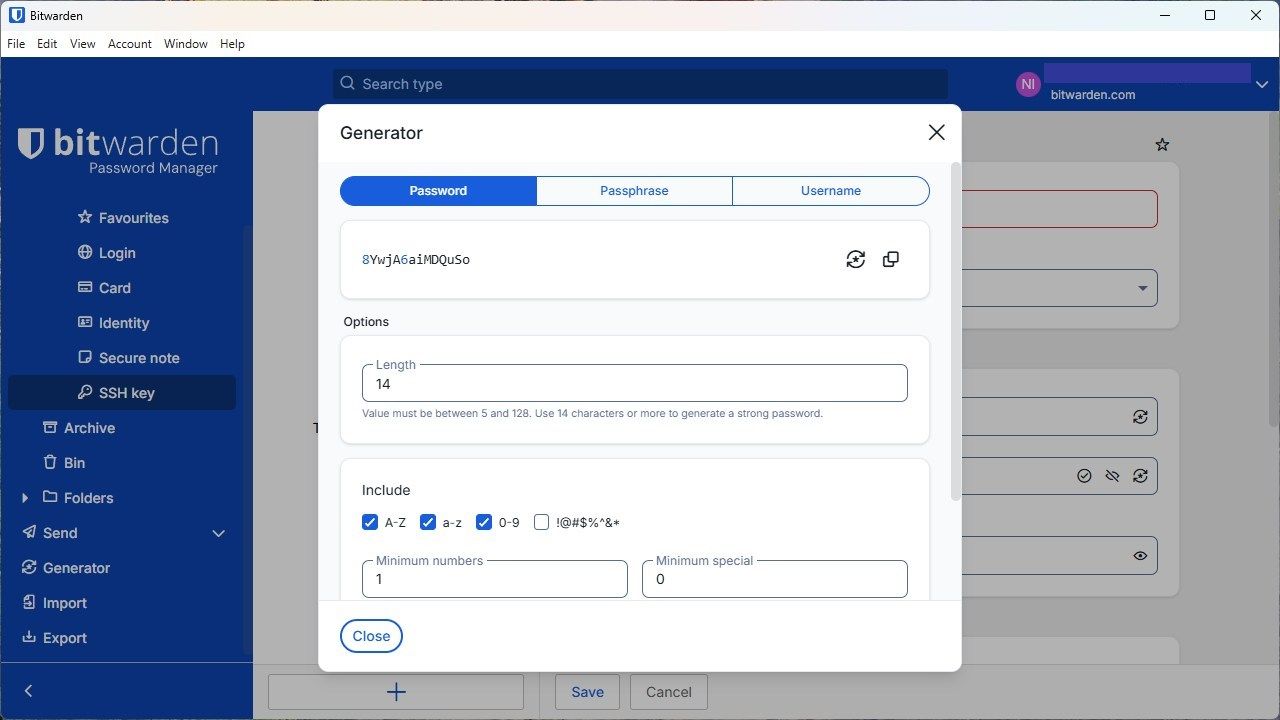1280x720 pixels.
Task: Click the check password icon in background form
Action: (x=1084, y=476)
